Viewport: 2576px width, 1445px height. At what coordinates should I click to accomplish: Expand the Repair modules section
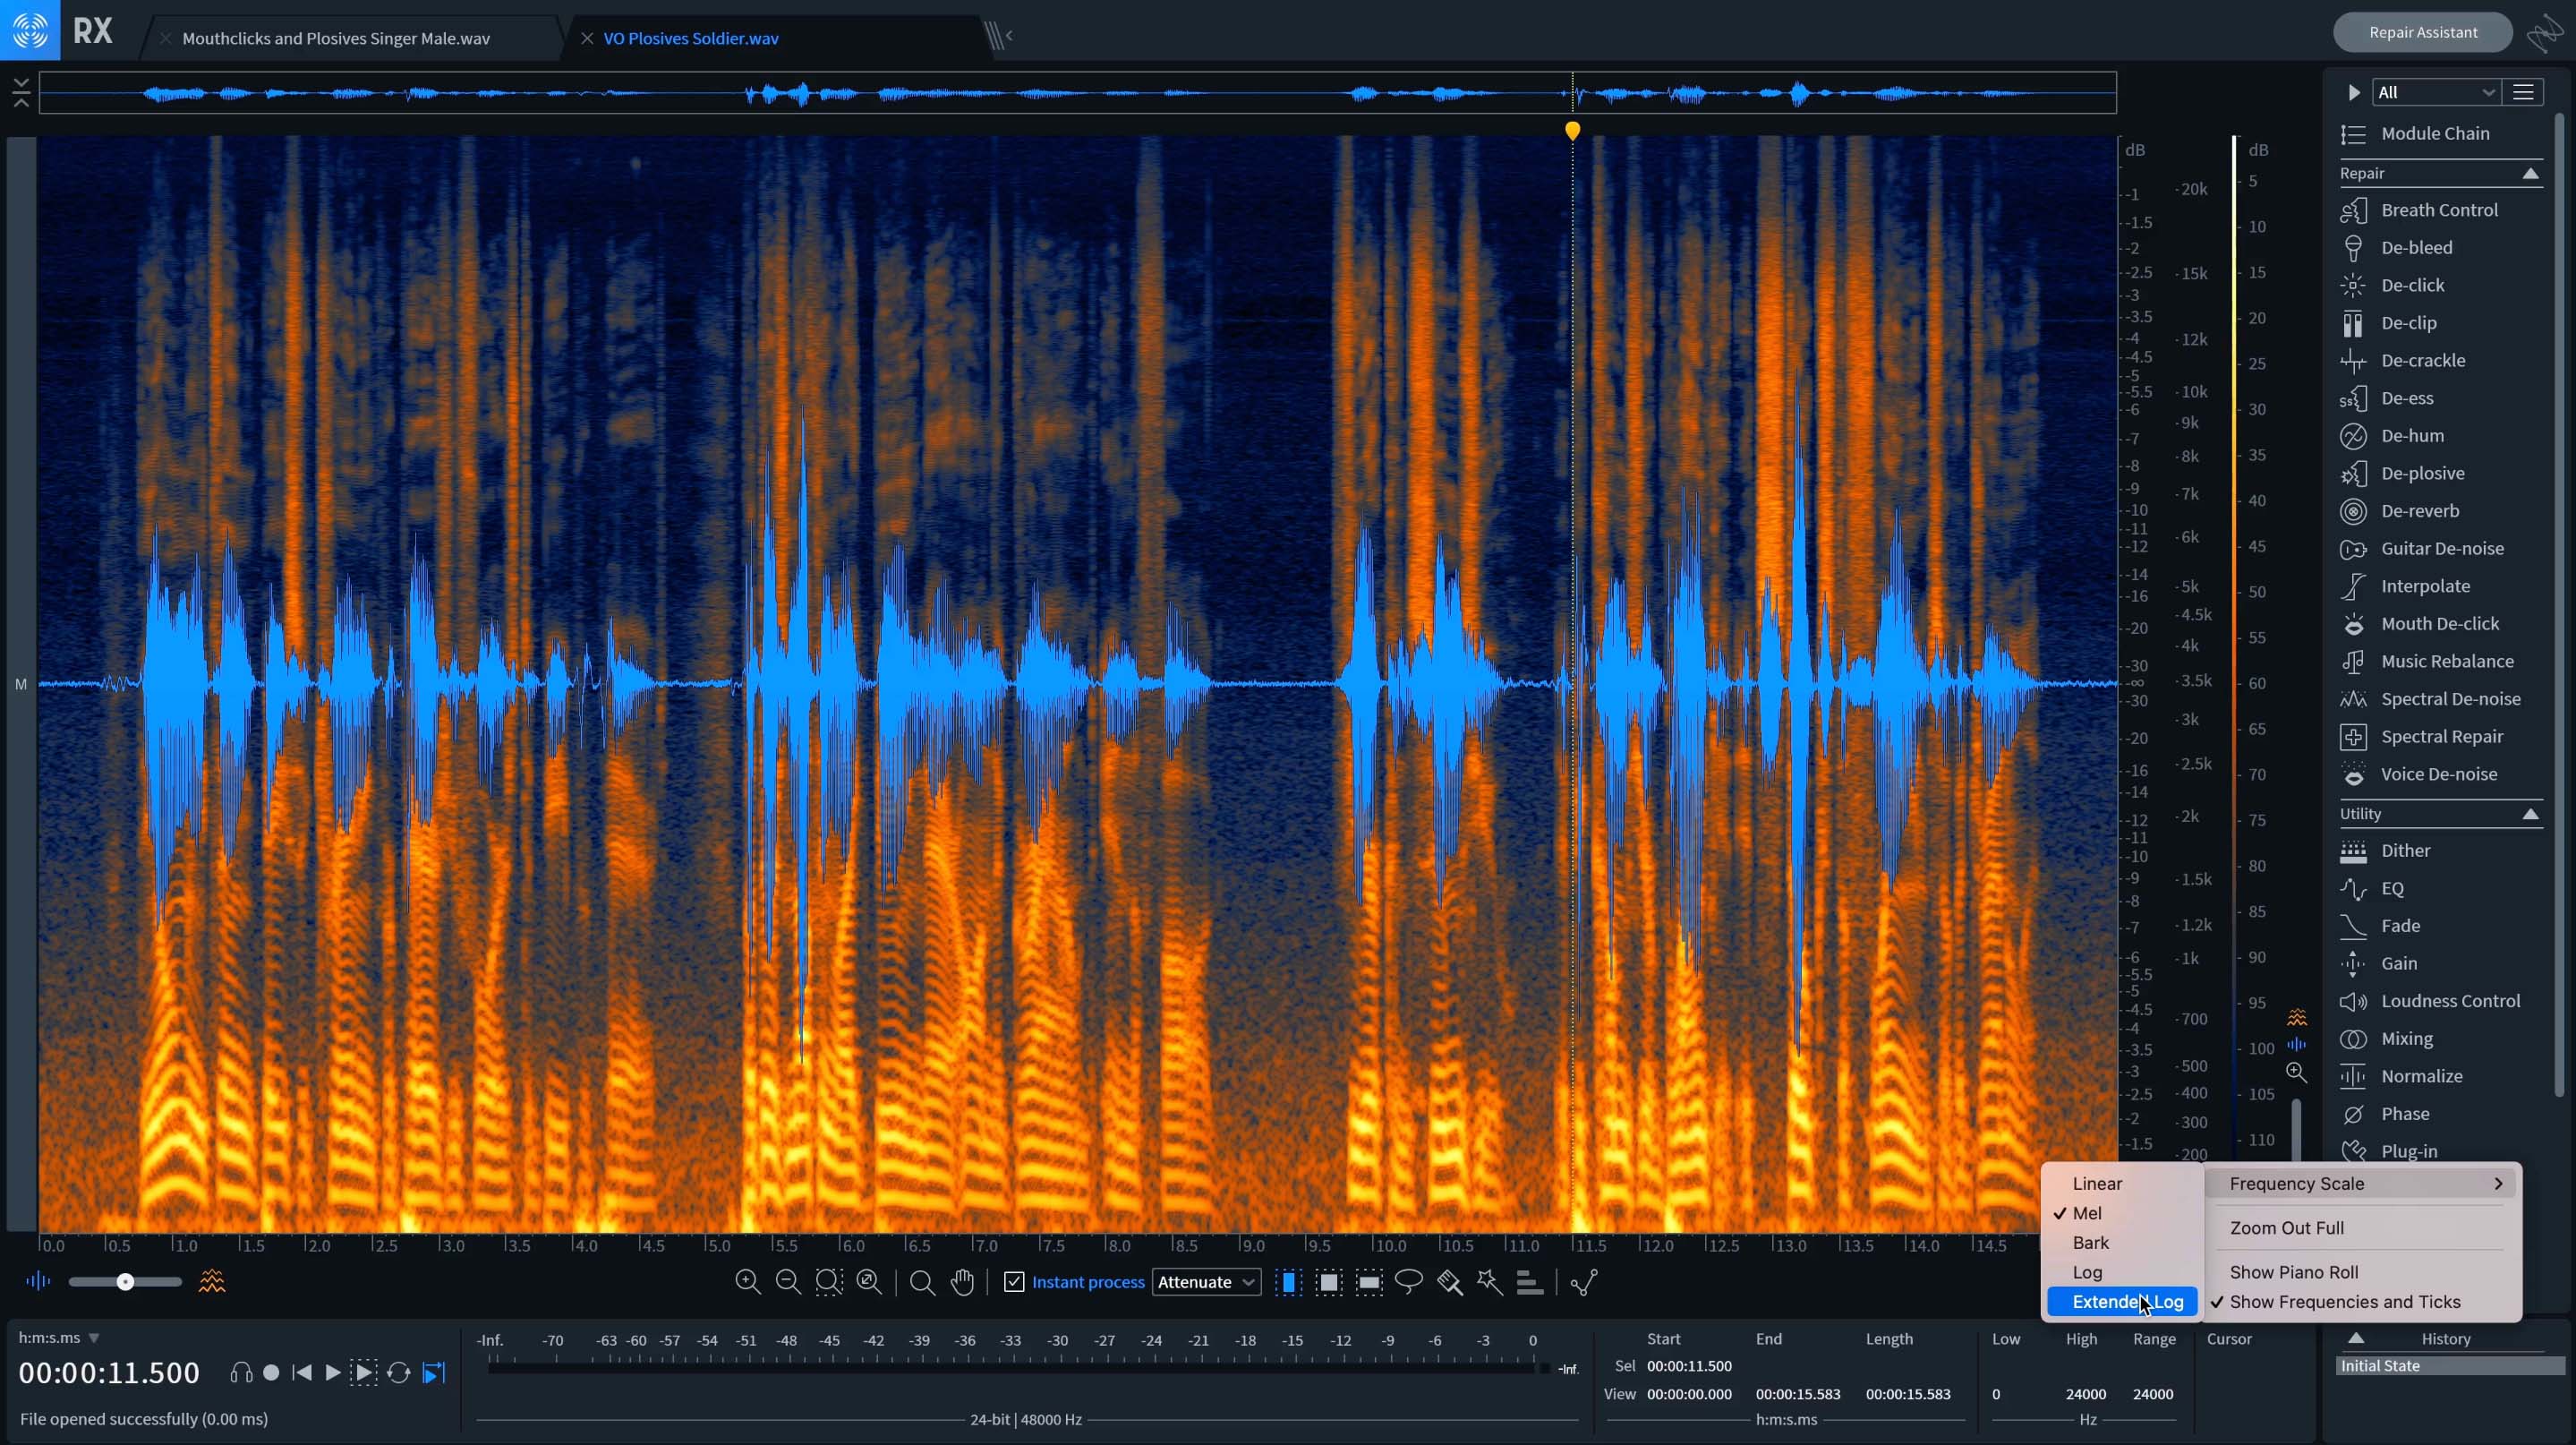point(2534,172)
